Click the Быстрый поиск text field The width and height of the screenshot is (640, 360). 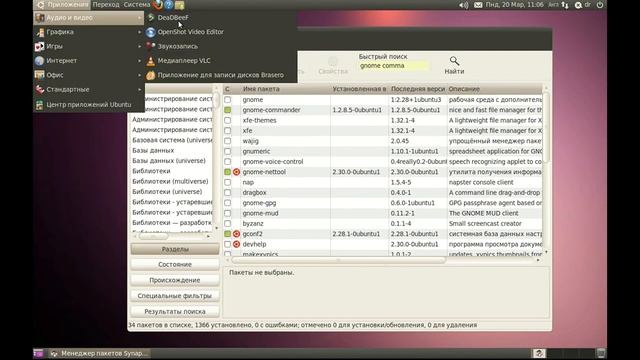coord(393,66)
